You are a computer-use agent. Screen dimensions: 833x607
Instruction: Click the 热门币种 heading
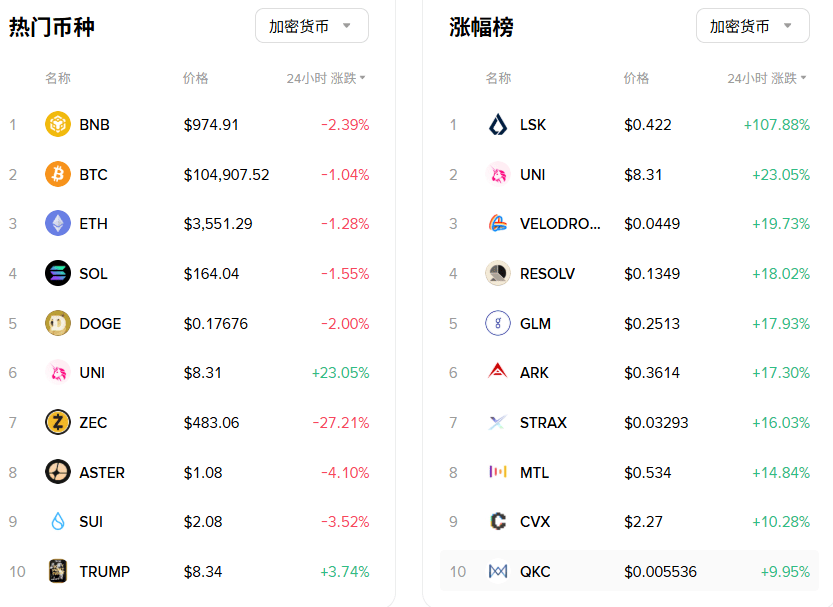52,27
